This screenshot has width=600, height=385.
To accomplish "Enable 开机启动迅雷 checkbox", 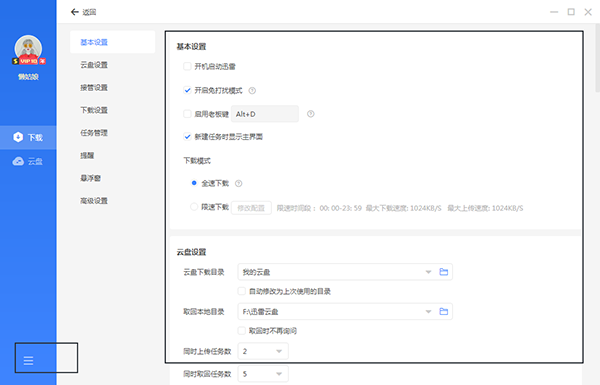I will click(x=187, y=67).
